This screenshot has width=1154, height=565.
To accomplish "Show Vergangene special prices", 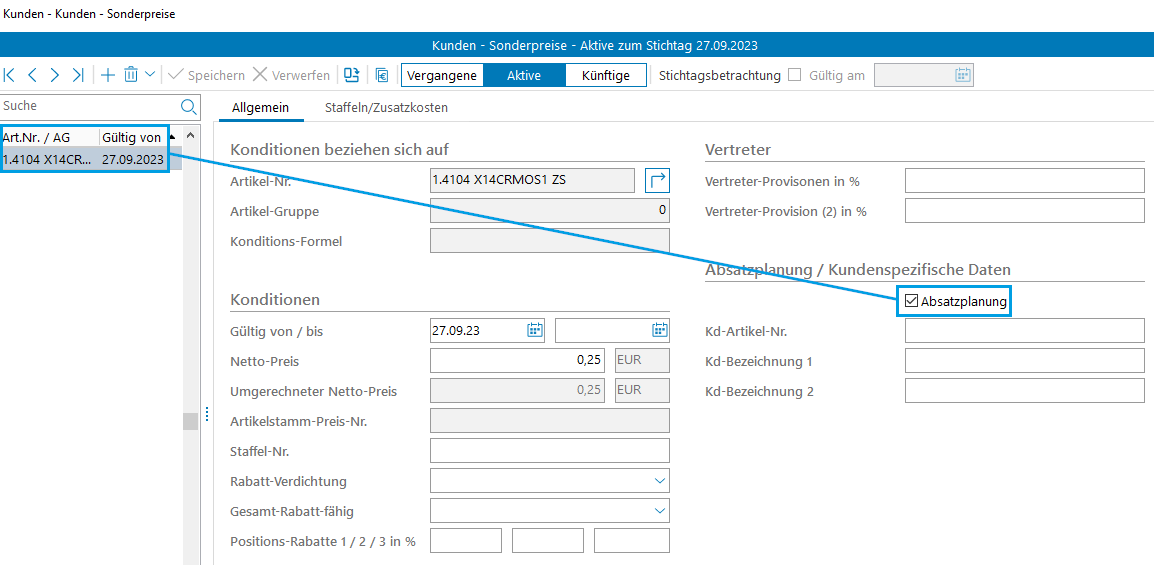I will (442, 75).
